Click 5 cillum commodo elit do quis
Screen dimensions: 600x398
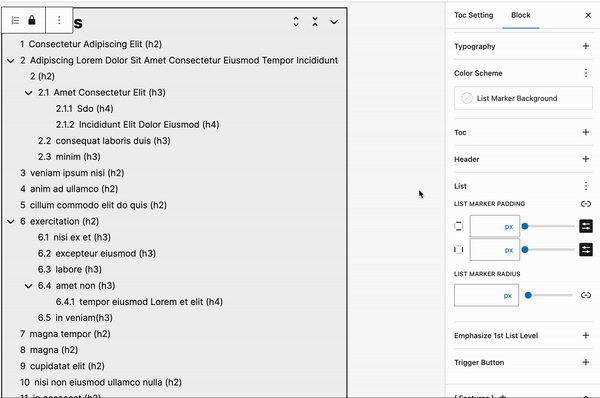coord(93,205)
